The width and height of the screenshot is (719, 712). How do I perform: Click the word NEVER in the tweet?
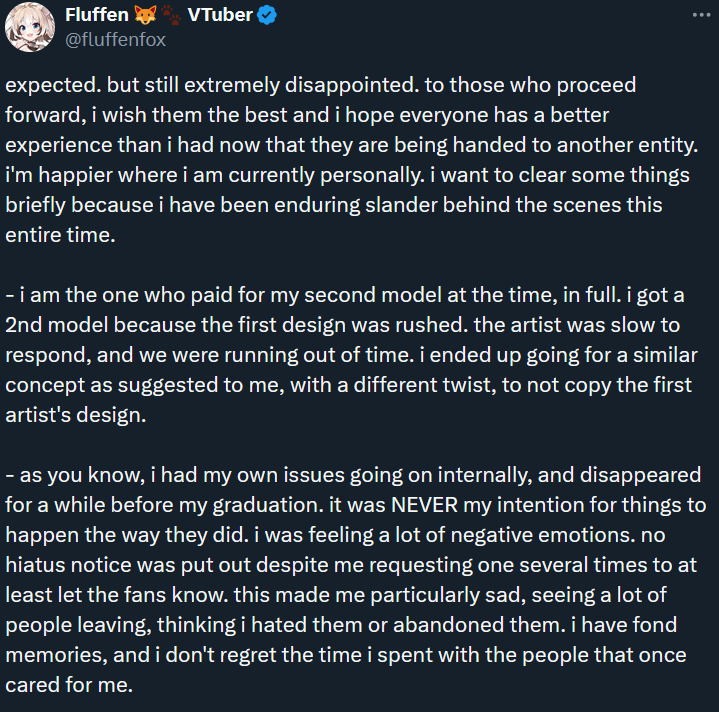coord(424,505)
